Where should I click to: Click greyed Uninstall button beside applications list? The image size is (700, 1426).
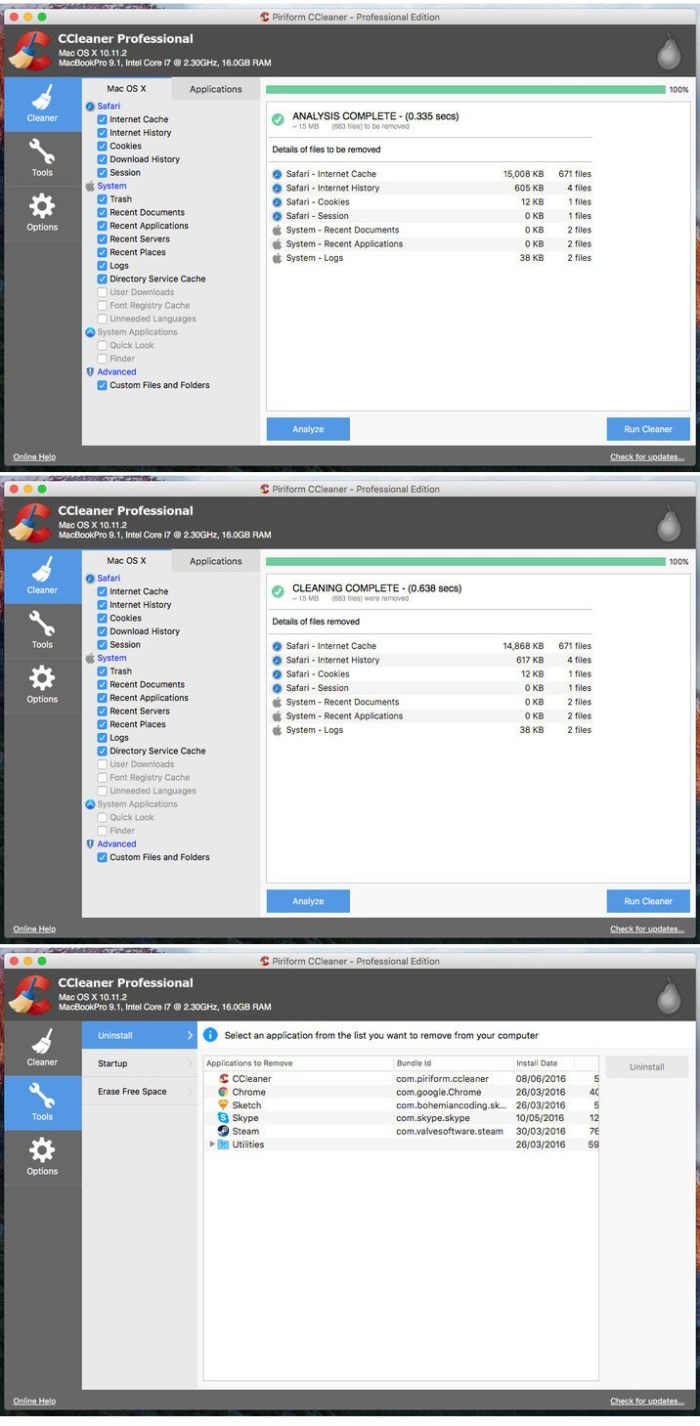647,1067
